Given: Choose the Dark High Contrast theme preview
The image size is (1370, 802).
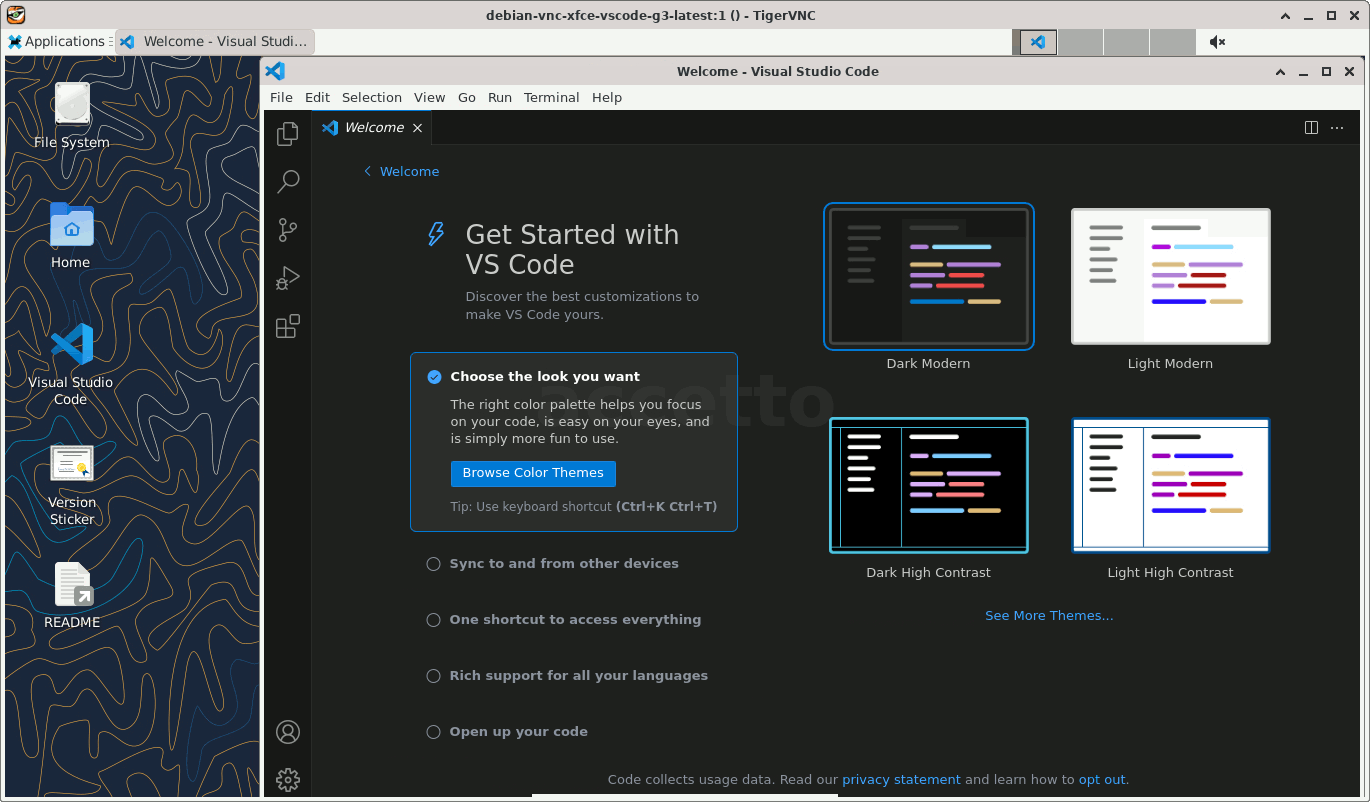Looking at the screenshot, I should coord(929,485).
